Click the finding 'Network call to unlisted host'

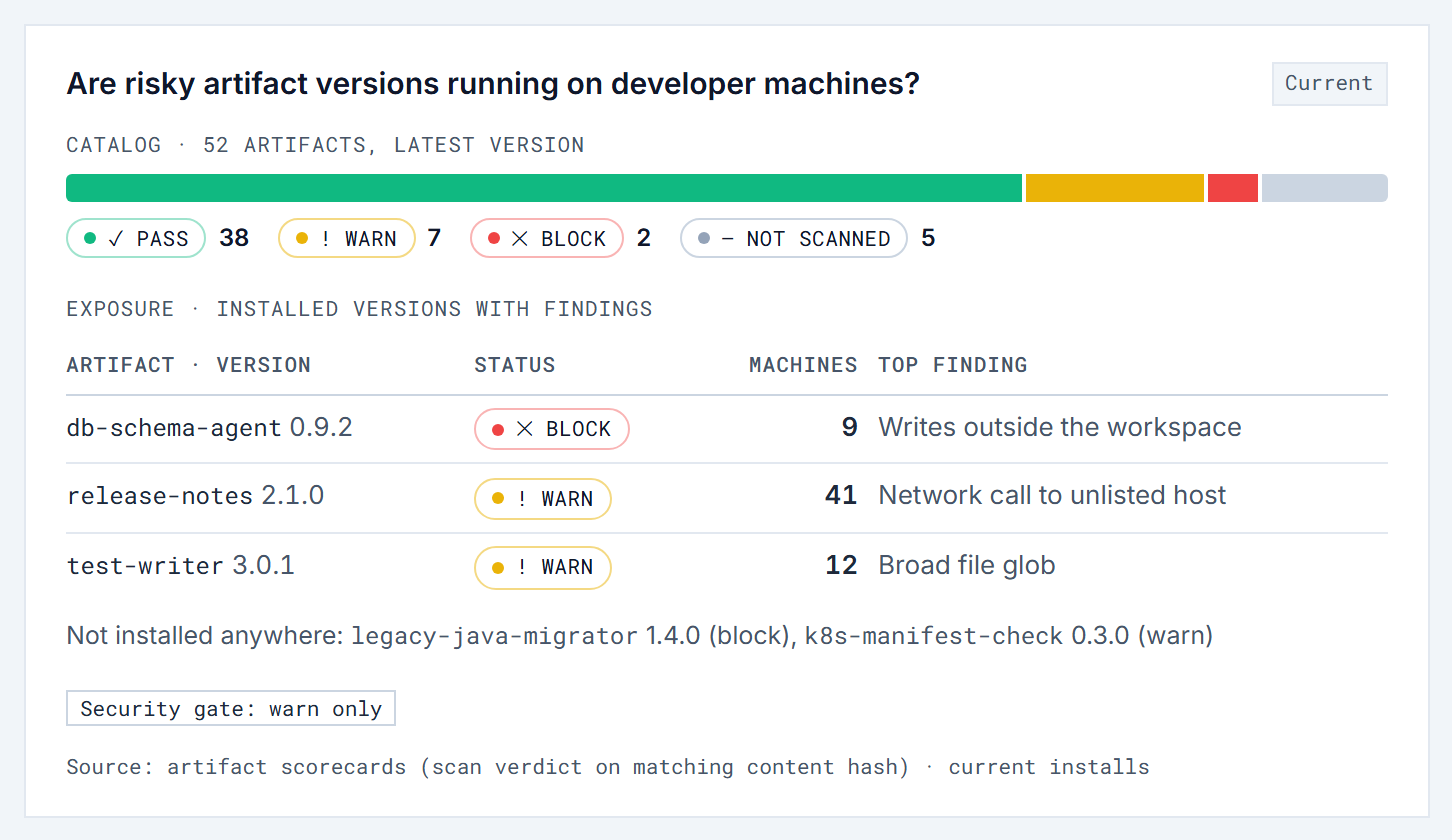tap(1052, 496)
